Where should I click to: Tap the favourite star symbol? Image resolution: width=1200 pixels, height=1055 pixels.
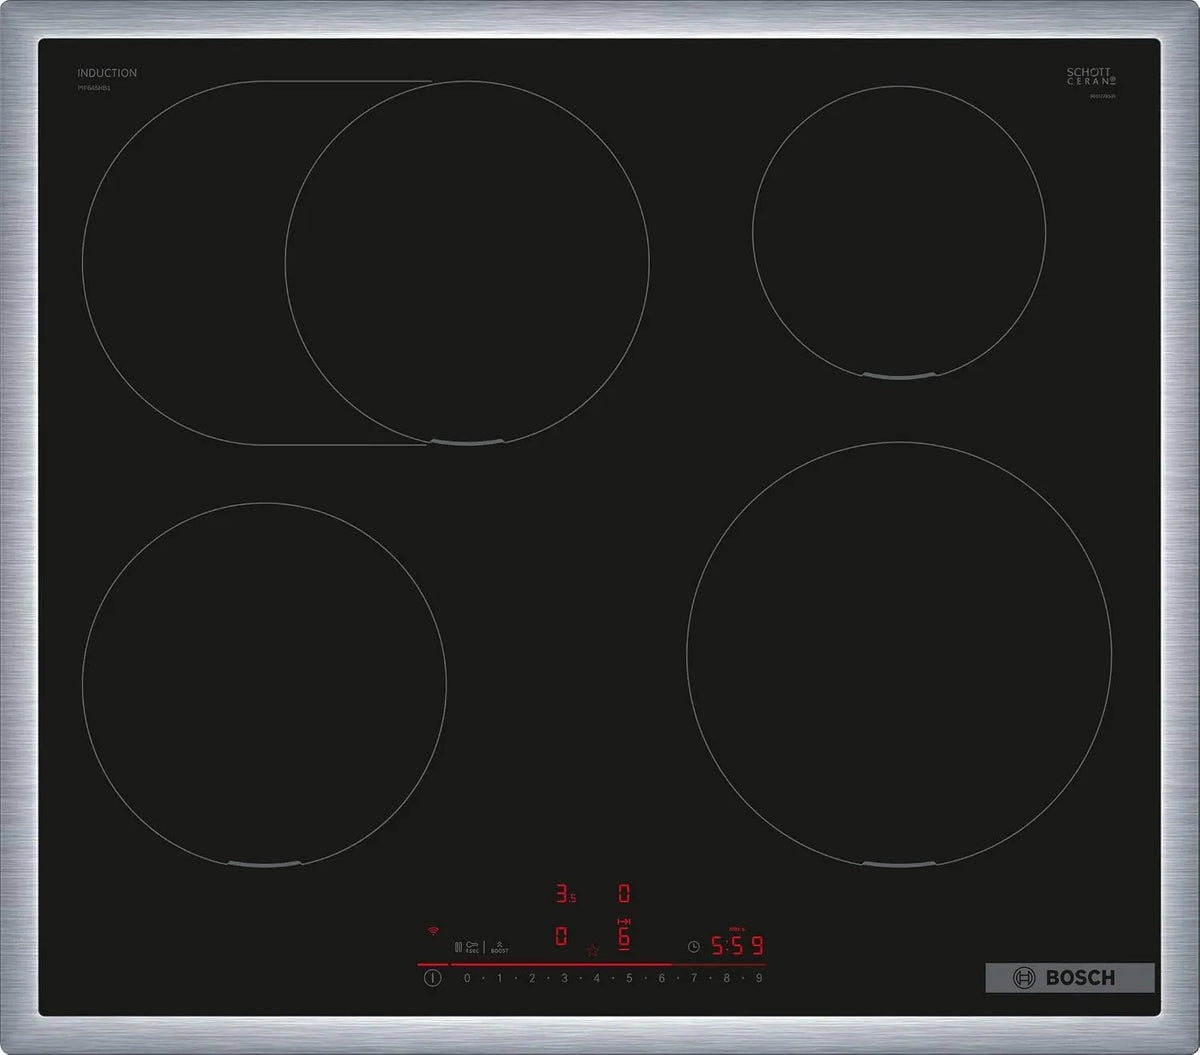coord(592,951)
